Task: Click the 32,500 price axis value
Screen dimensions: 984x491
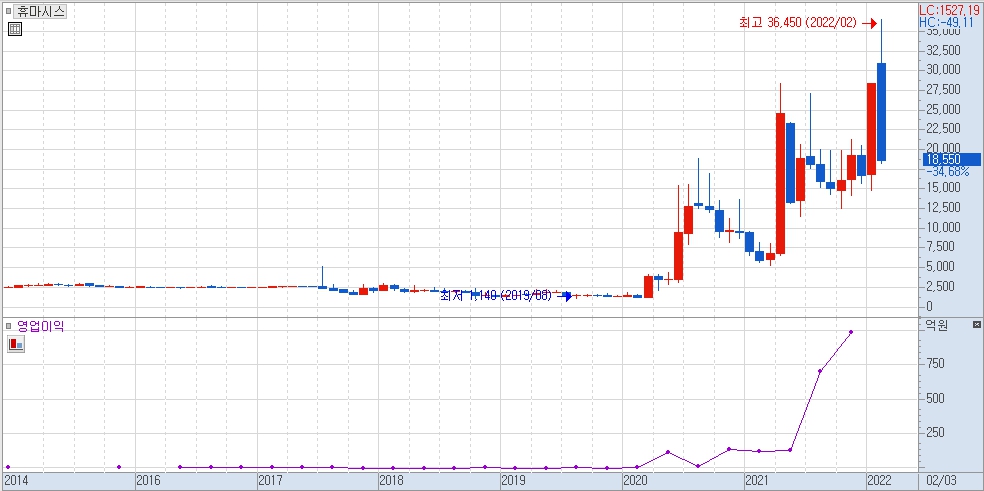Action: coord(943,50)
